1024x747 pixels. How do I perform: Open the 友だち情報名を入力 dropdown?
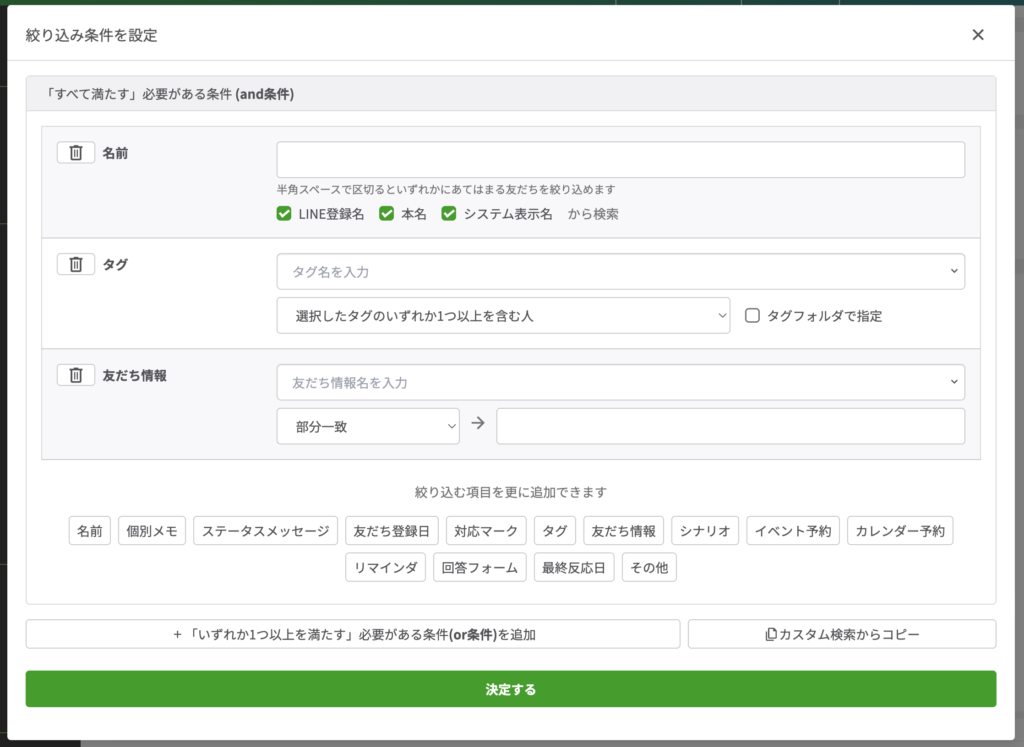(620, 382)
